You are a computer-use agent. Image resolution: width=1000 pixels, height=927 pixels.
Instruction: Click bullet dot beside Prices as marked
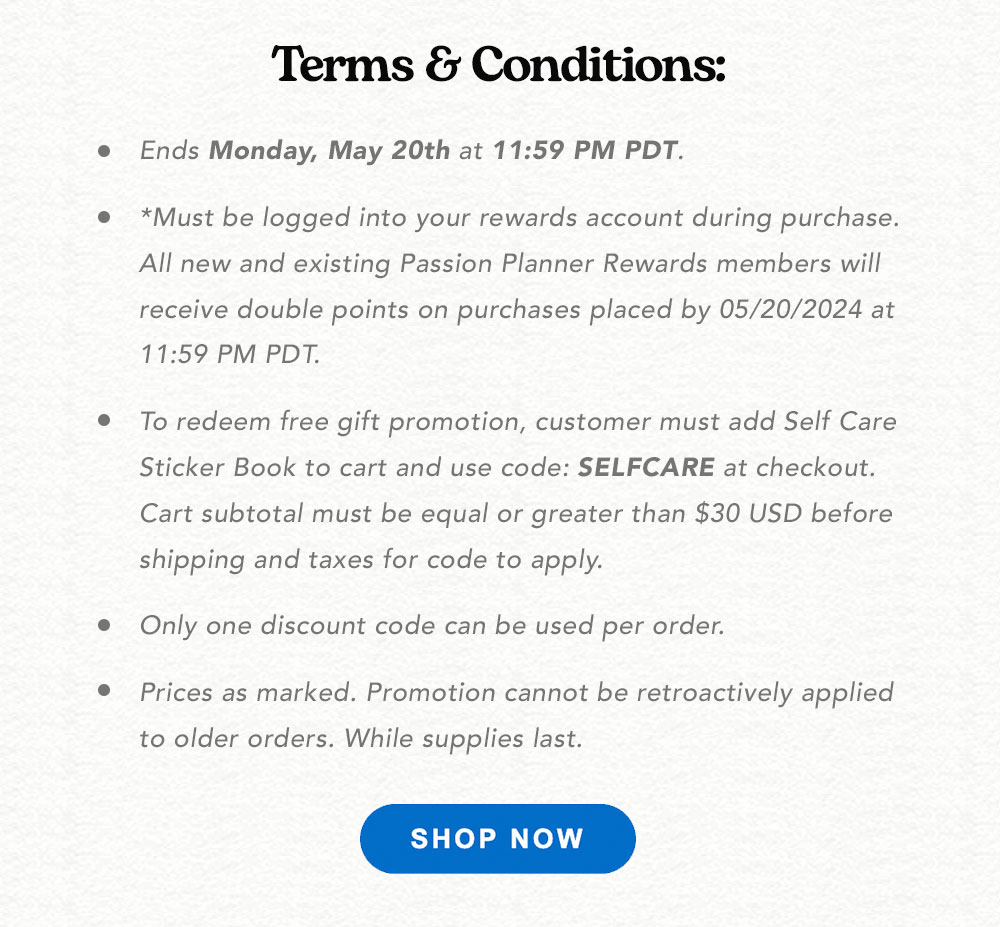click(x=104, y=690)
